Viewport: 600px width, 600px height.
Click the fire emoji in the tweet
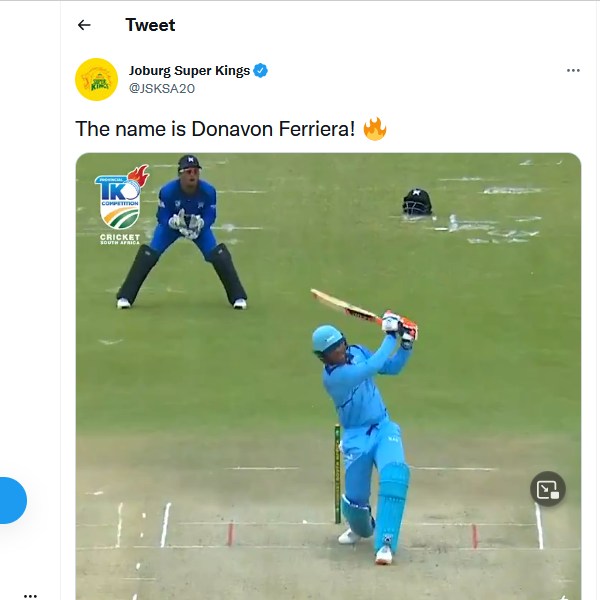point(375,129)
